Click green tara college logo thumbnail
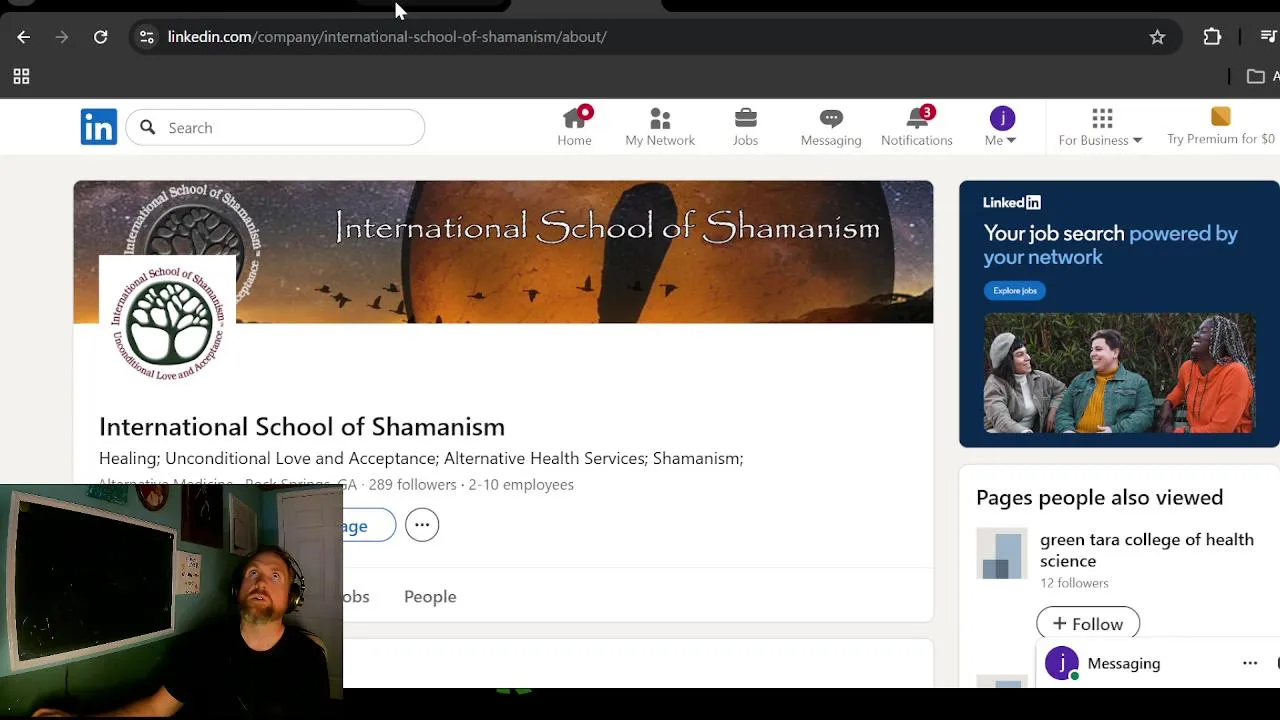The height and width of the screenshot is (720, 1280). click(1002, 555)
